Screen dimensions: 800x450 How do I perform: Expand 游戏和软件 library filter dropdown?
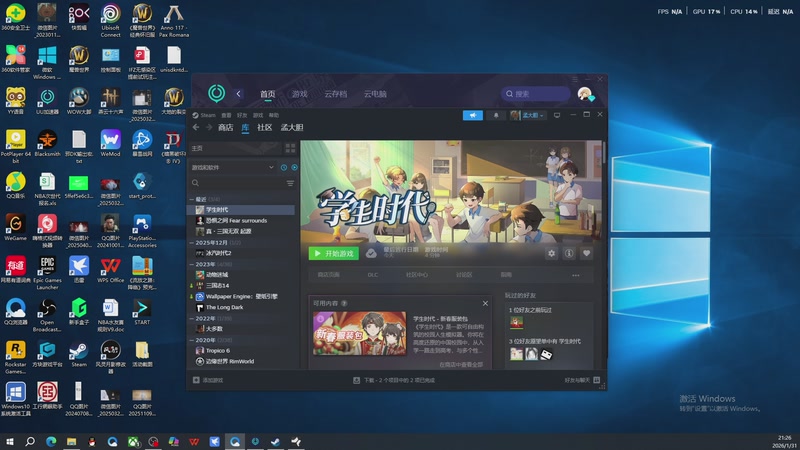point(233,167)
